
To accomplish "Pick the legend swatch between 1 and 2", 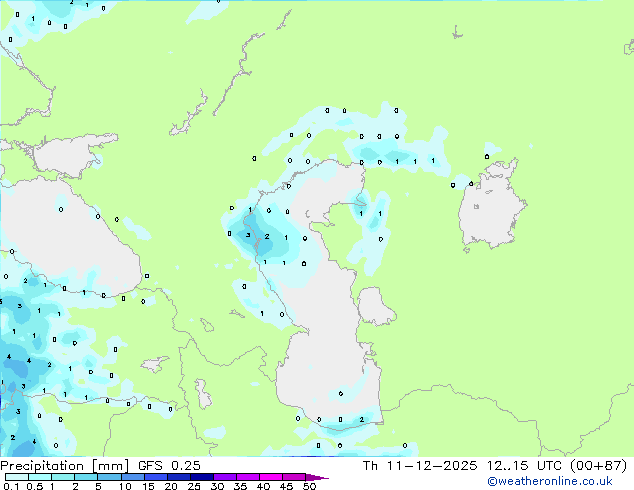I will click(x=63, y=477).
